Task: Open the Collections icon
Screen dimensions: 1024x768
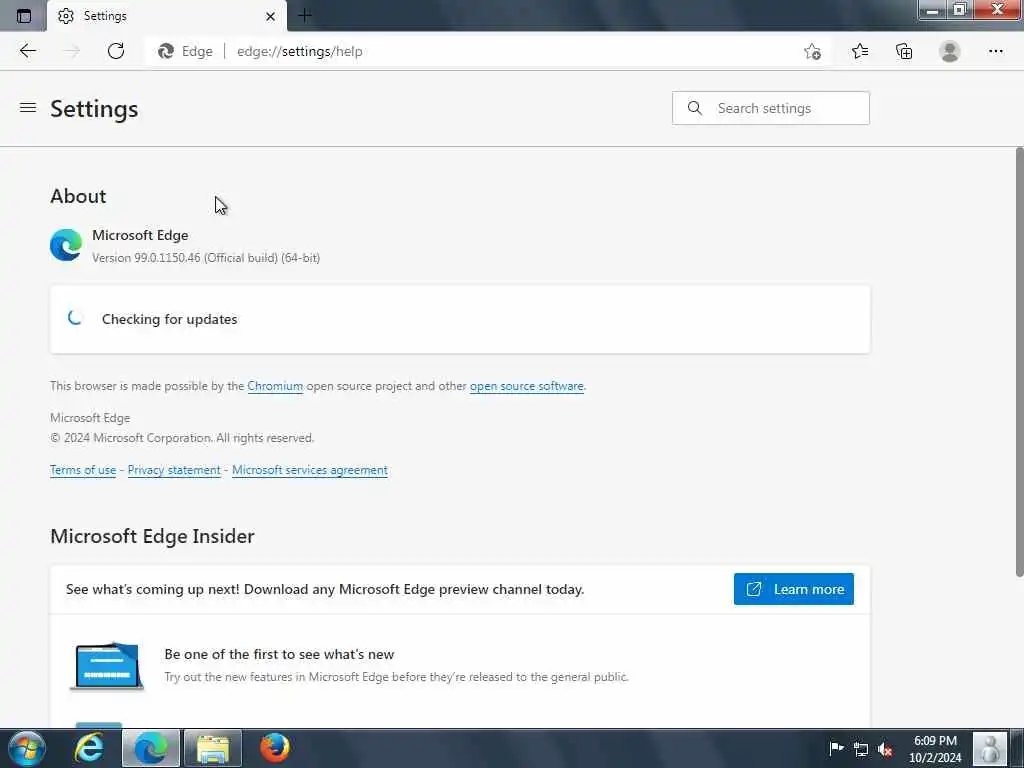Action: click(x=904, y=51)
